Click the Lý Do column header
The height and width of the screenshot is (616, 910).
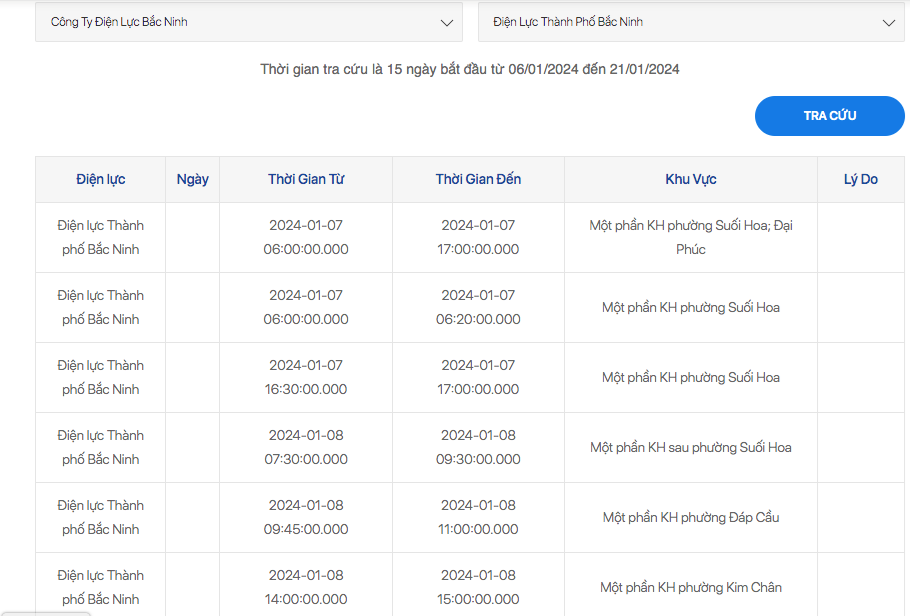tap(861, 179)
